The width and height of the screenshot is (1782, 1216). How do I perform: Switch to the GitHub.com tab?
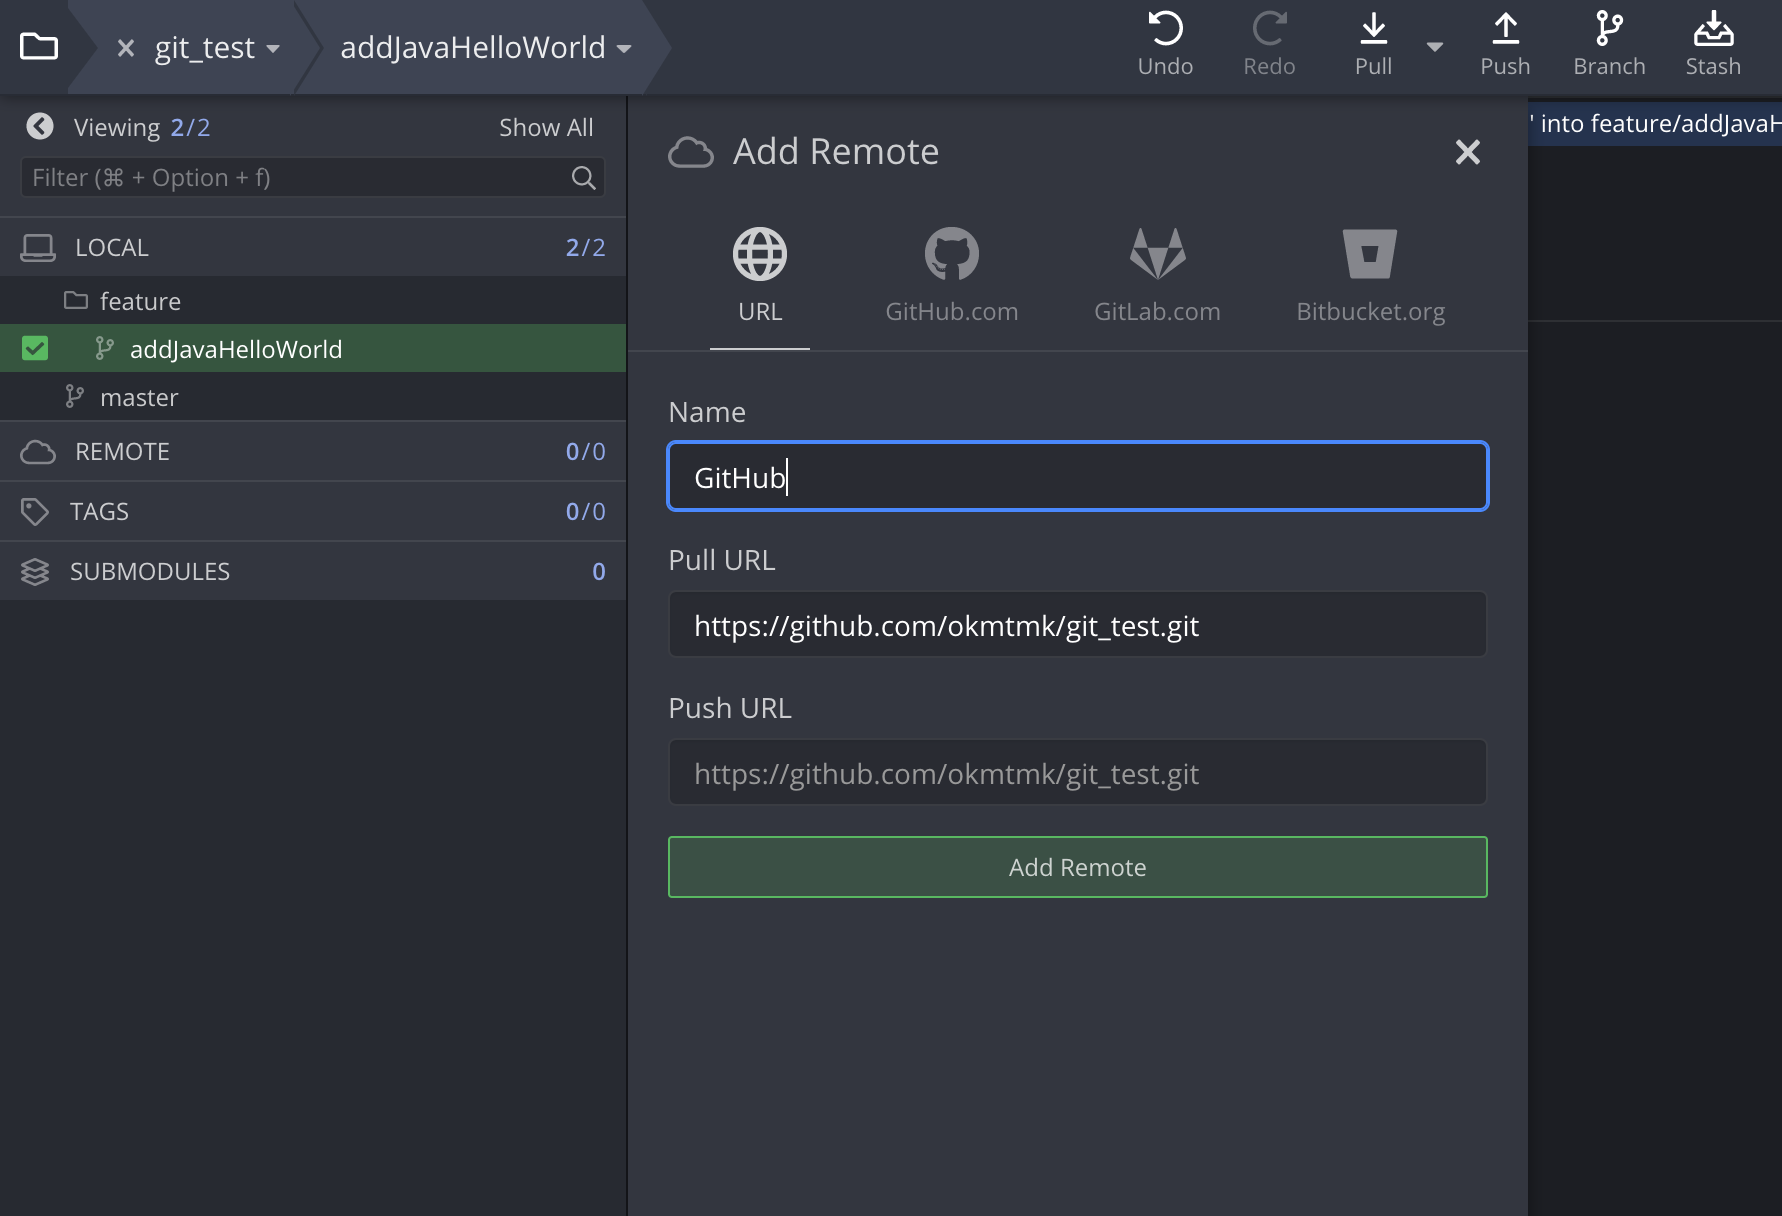click(951, 272)
